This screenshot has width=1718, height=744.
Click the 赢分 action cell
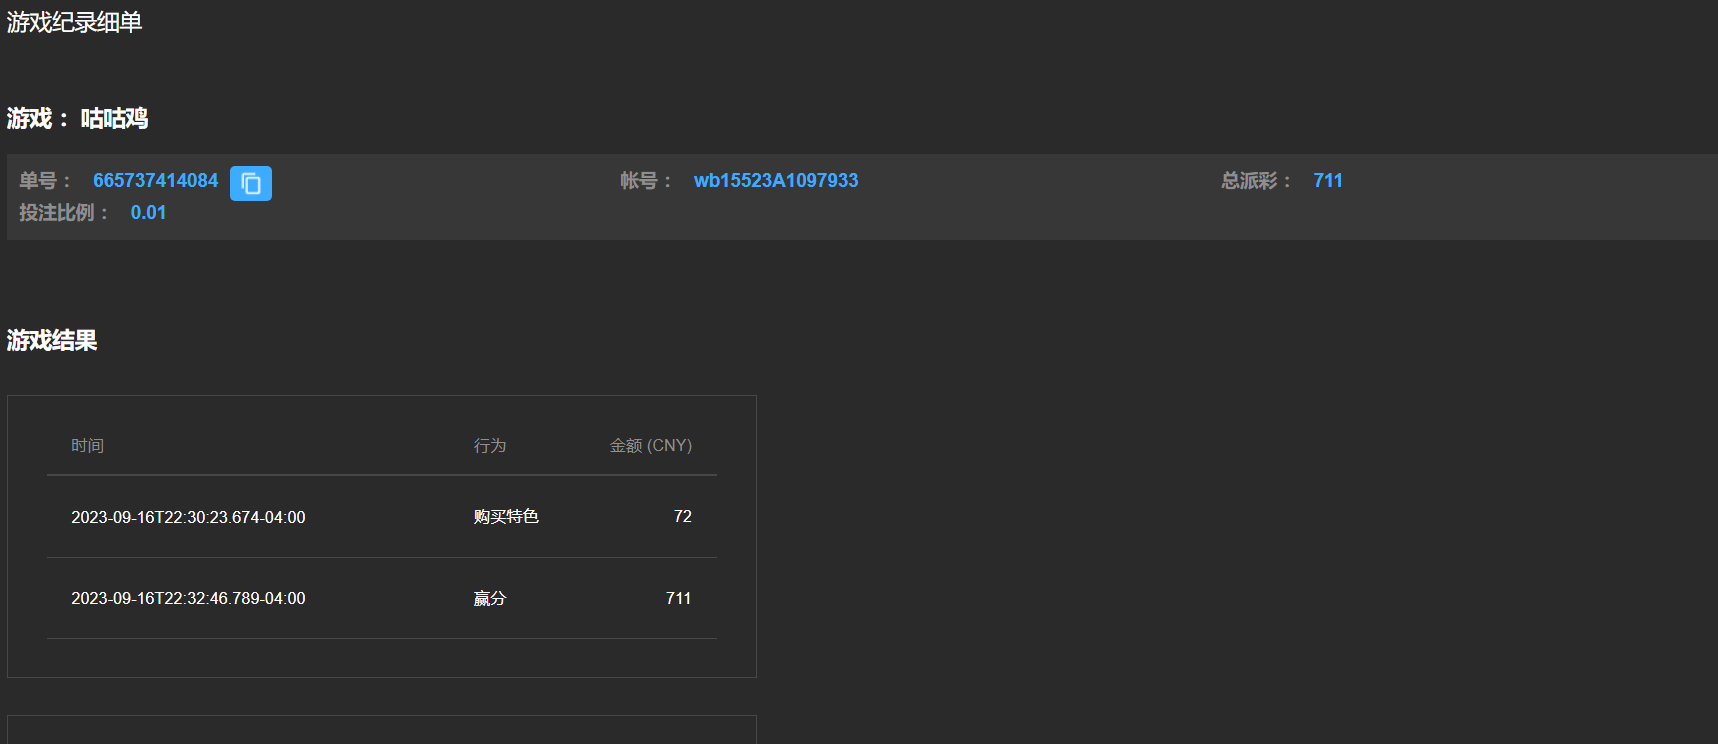[x=489, y=598]
